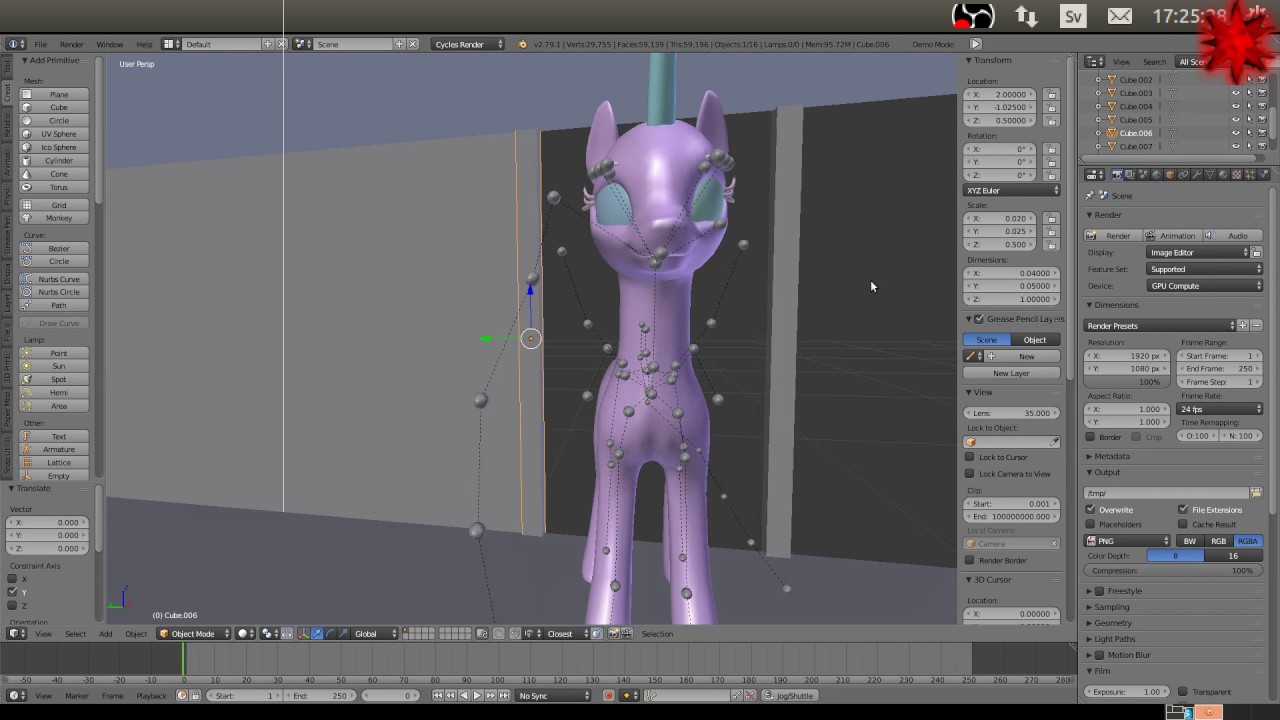Uncheck the File Extensions option
1280x720 pixels.
(x=1183, y=510)
